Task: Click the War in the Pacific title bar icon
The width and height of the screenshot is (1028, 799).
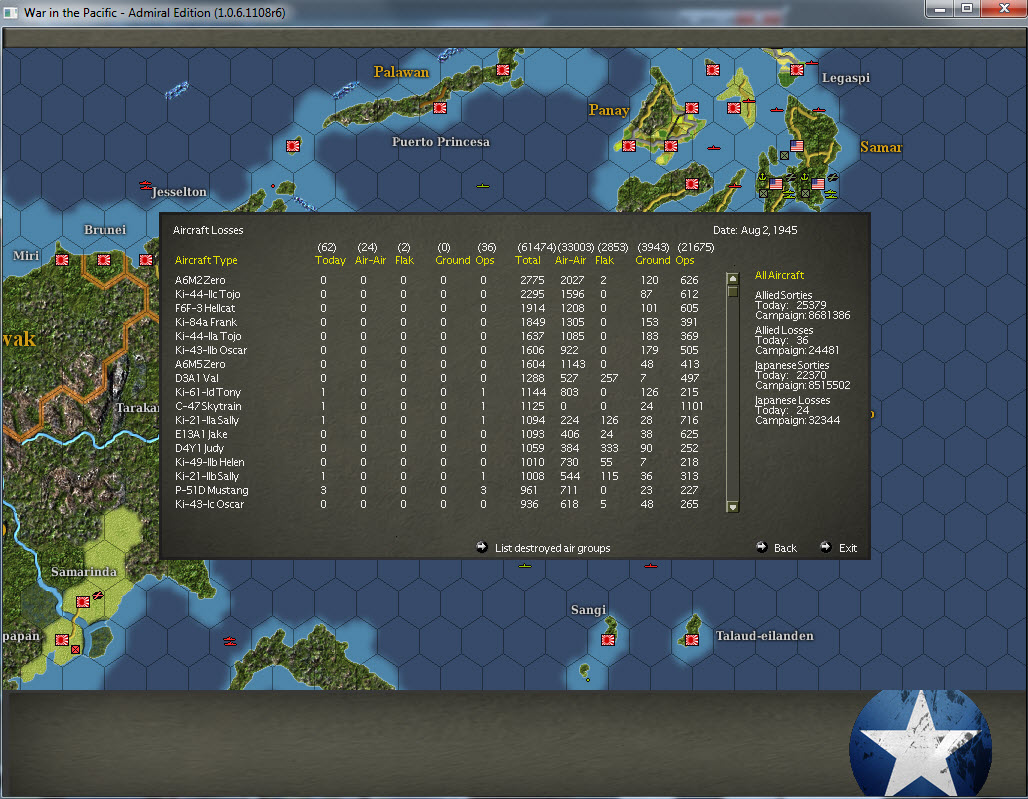Action: pyautogui.click(x=11, y=12)
